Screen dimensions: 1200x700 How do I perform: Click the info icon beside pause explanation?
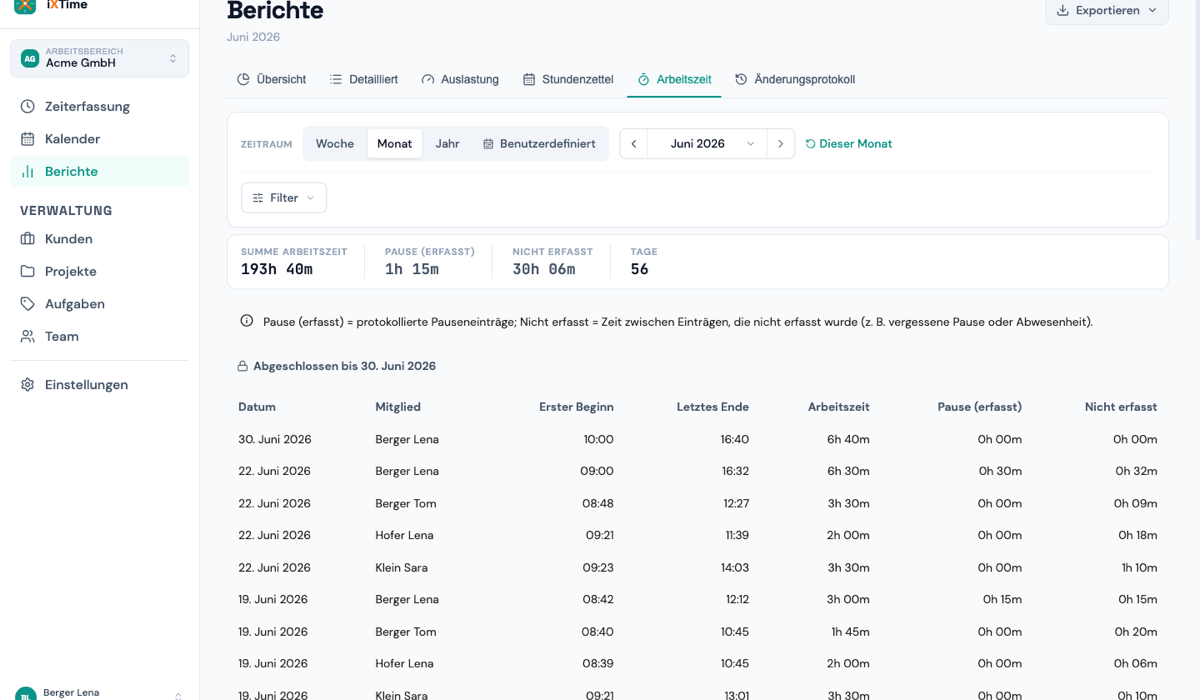(247, 321)
